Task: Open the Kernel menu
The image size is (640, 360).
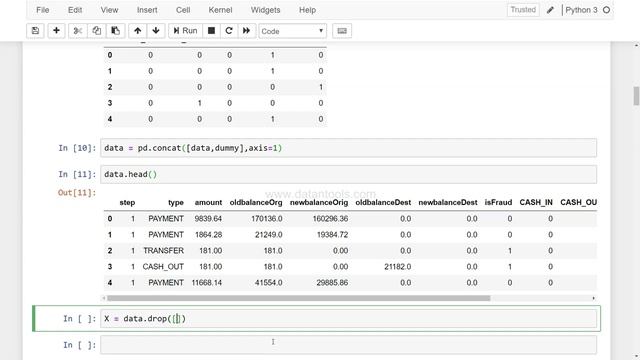Action: tap(220, 10)
